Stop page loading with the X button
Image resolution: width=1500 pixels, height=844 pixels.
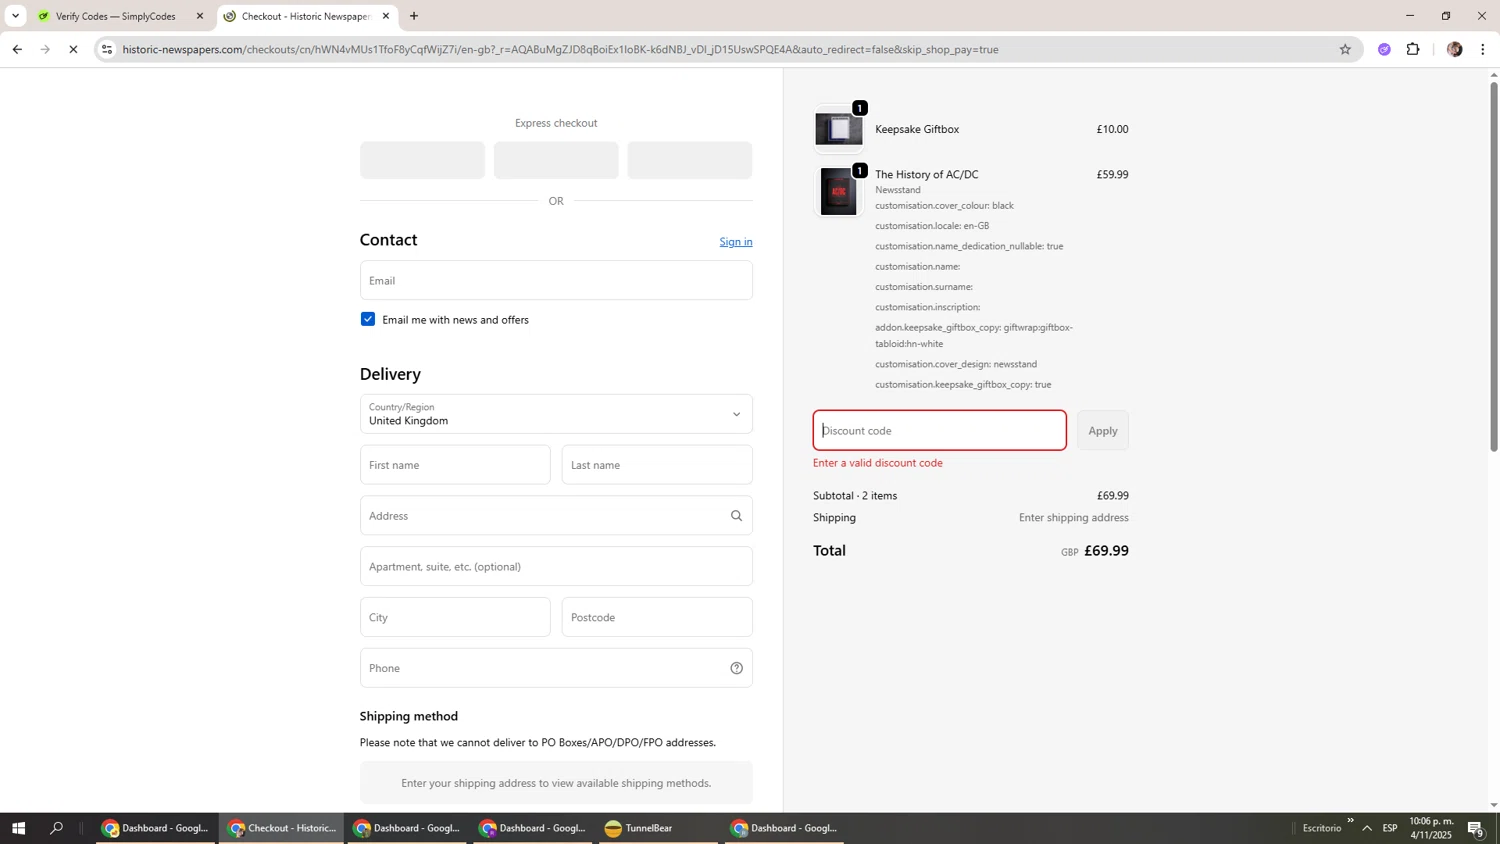pos(73,49)
